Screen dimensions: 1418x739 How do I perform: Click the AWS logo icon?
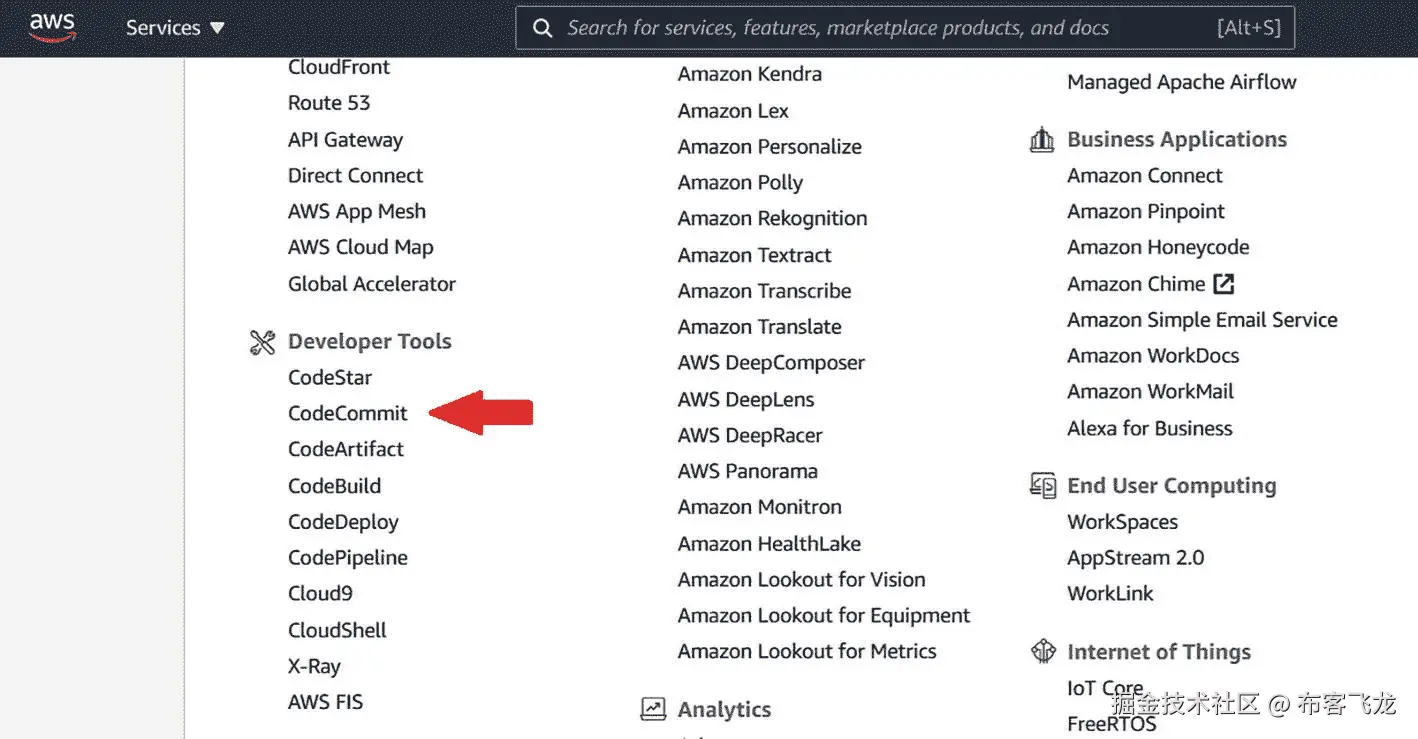coord(52,27)
